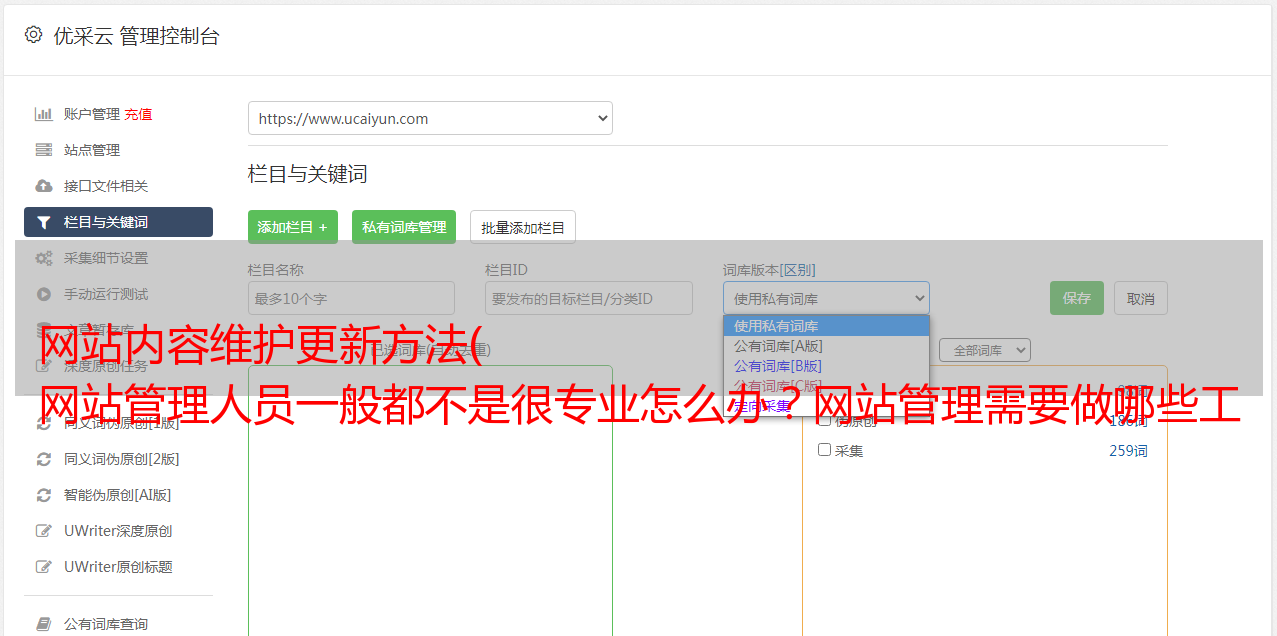
Task: Click the 栏目与关键词 page heading
Action: coord(308,174)
